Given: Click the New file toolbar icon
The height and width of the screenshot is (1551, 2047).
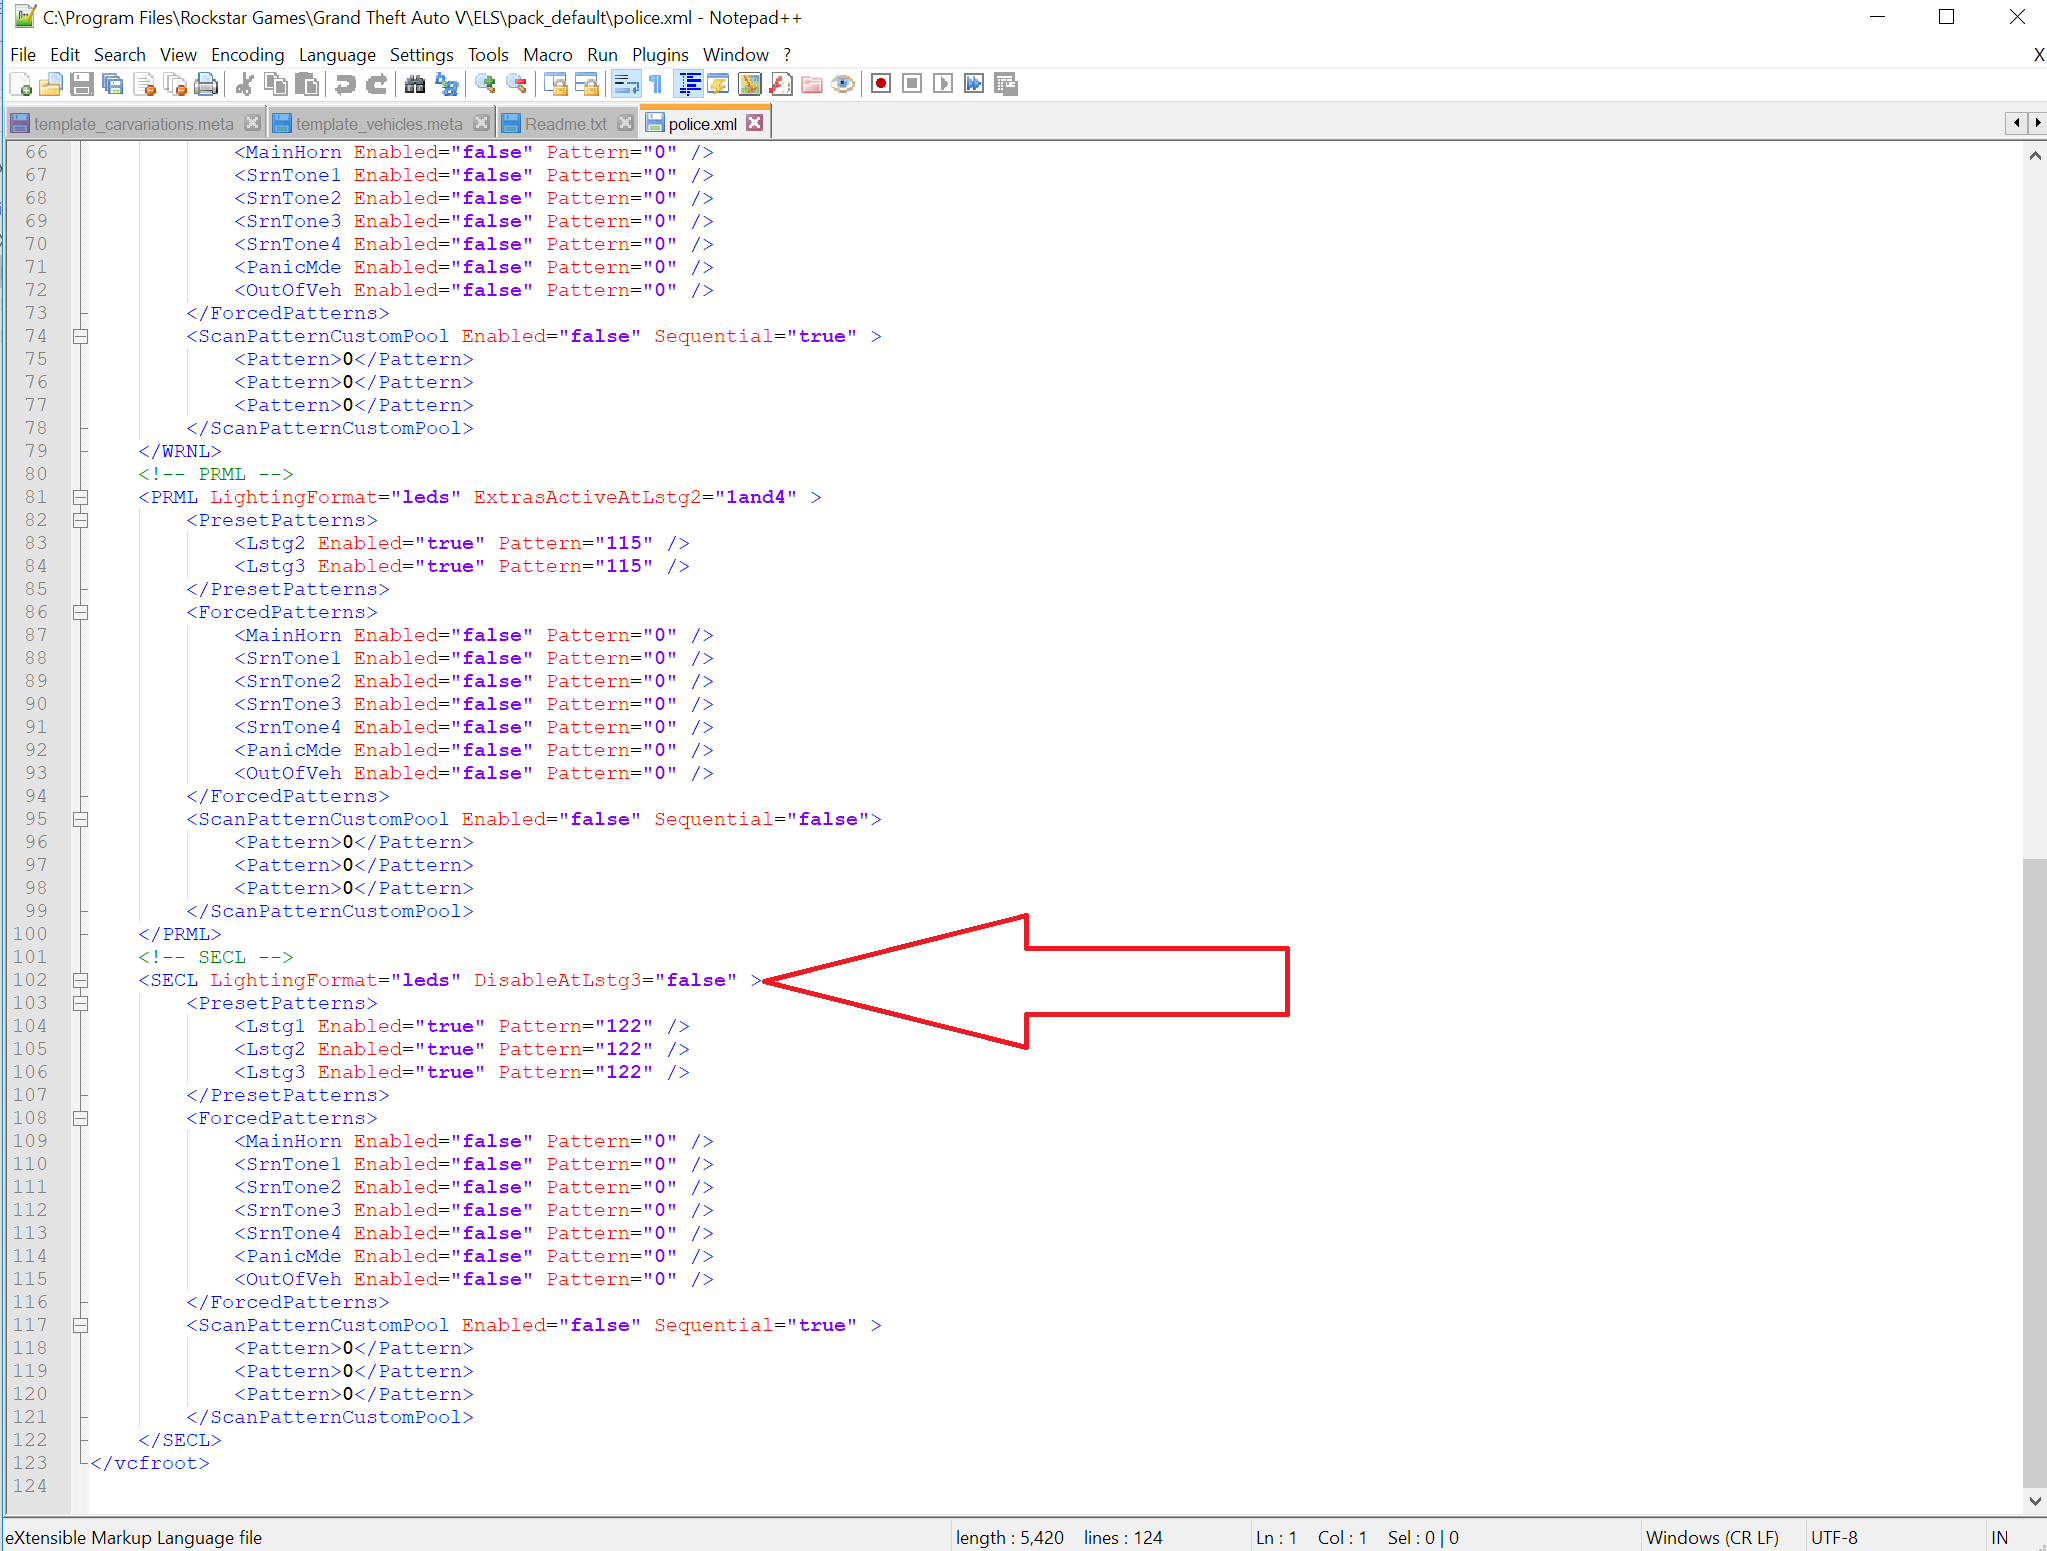Looking at the screenshot, I should [20, 84].
